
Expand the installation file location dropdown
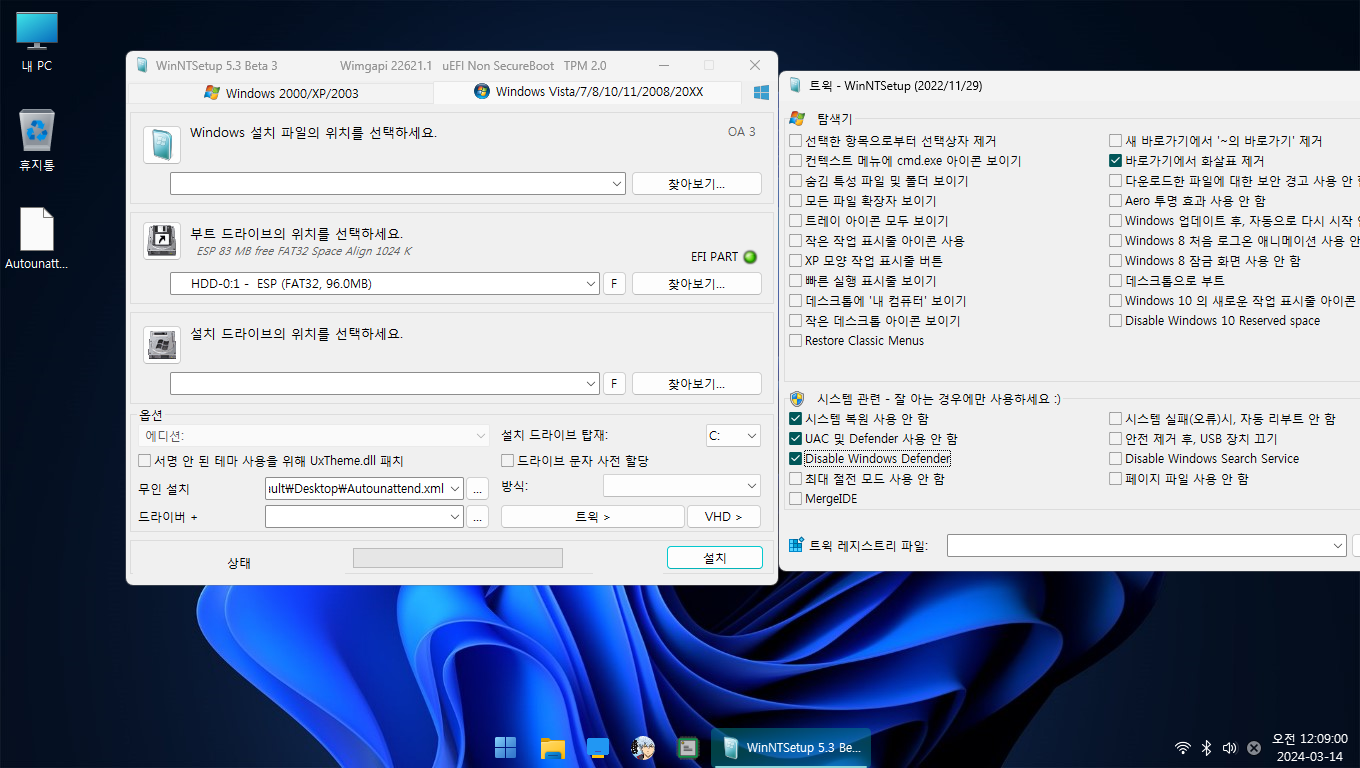click(617, 184)
